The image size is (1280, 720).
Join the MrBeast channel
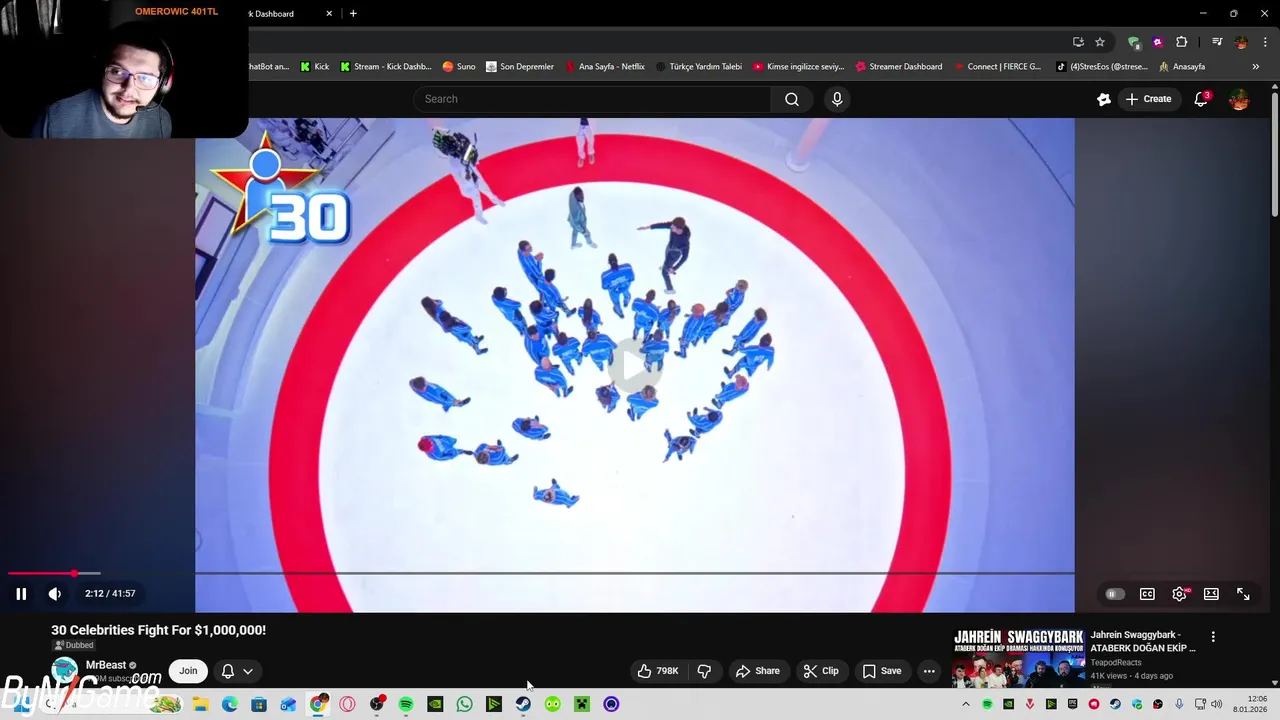click(188, 671)
